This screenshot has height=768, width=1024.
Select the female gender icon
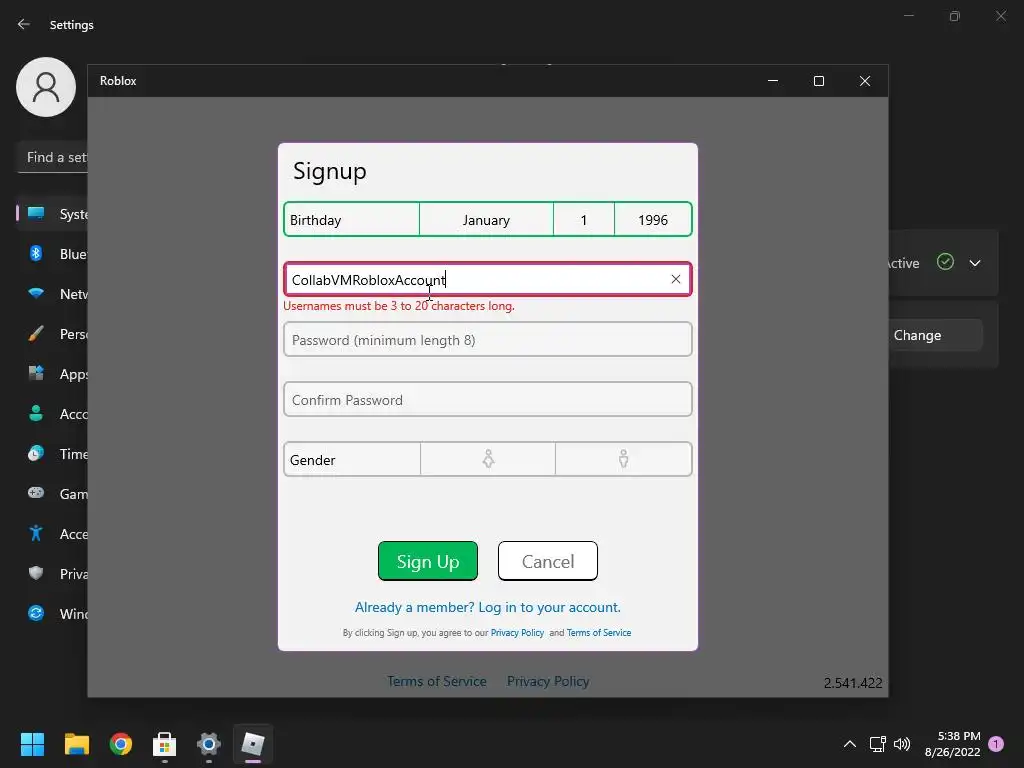488,459
